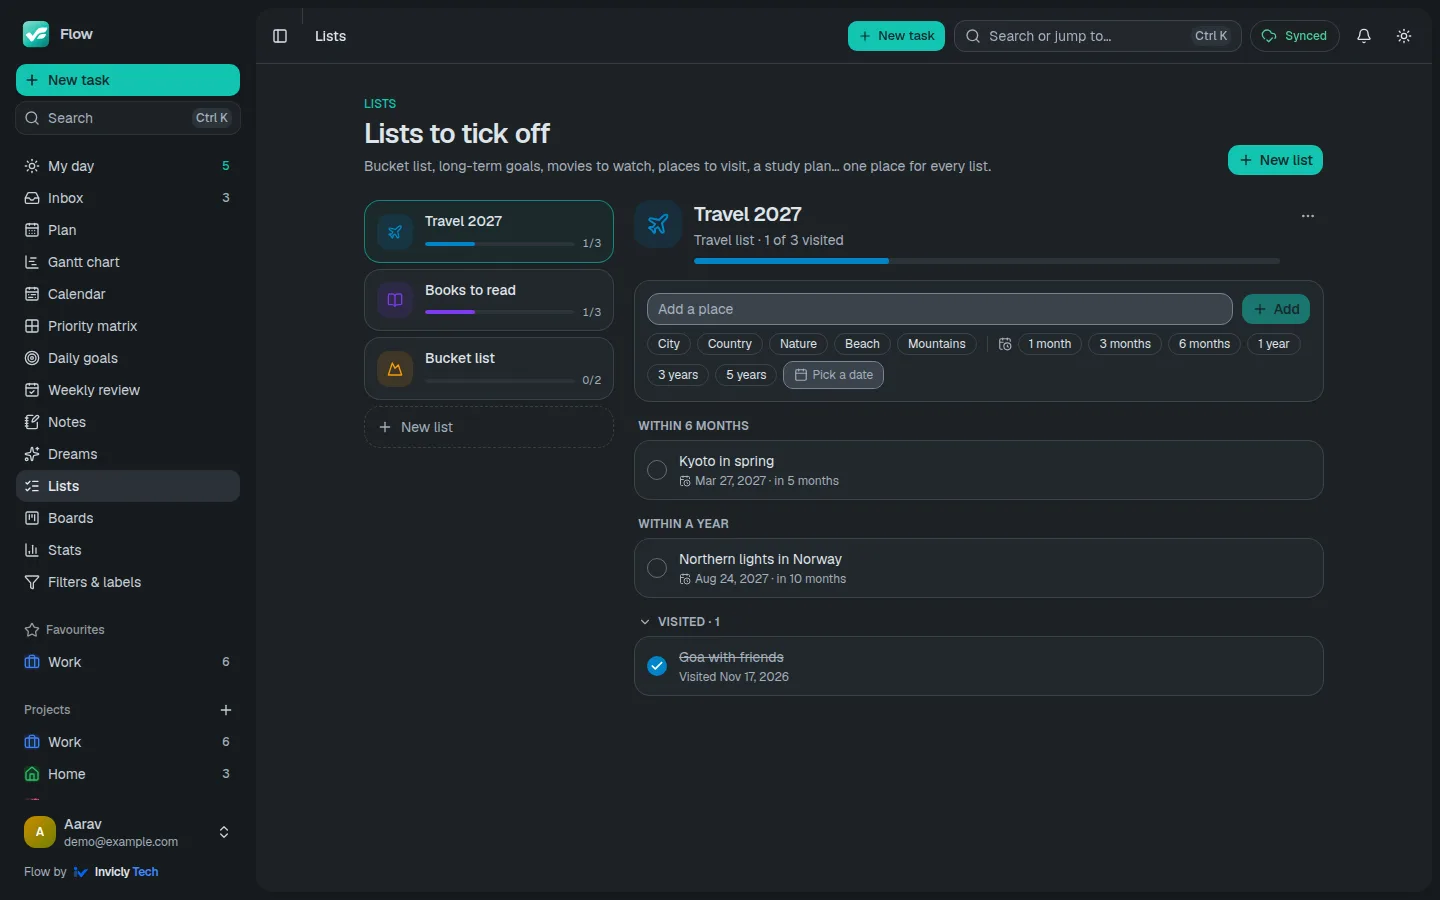This screenshot has height=900, width=1440.
Task: Click the Boards icon
Action: click(x=32, y=518)
